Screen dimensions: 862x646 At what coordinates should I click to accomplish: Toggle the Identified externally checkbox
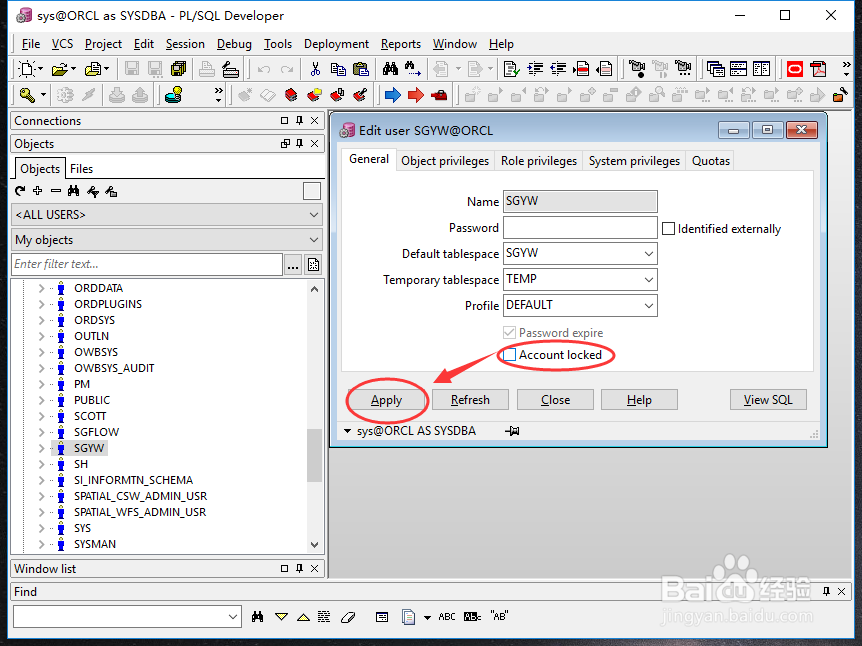pos(668,229)
